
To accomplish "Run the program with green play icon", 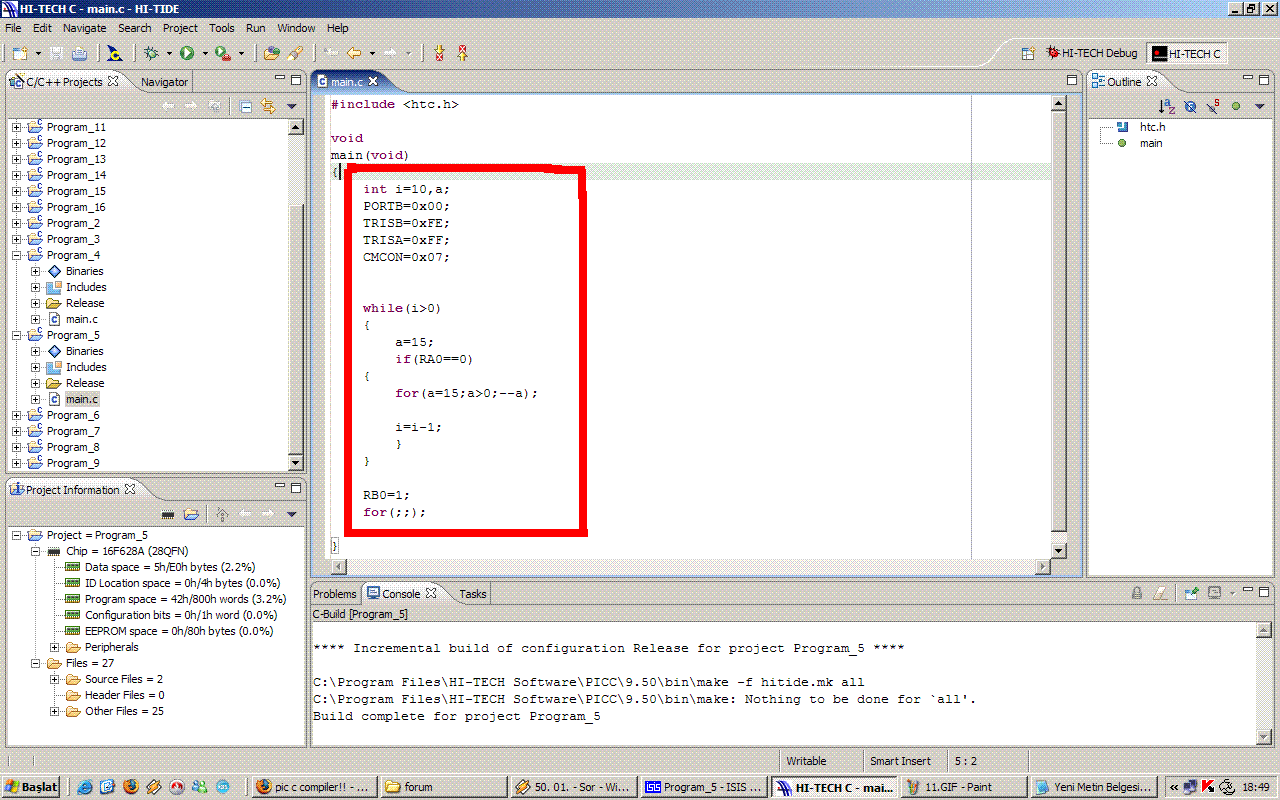I will click(187, 53).
